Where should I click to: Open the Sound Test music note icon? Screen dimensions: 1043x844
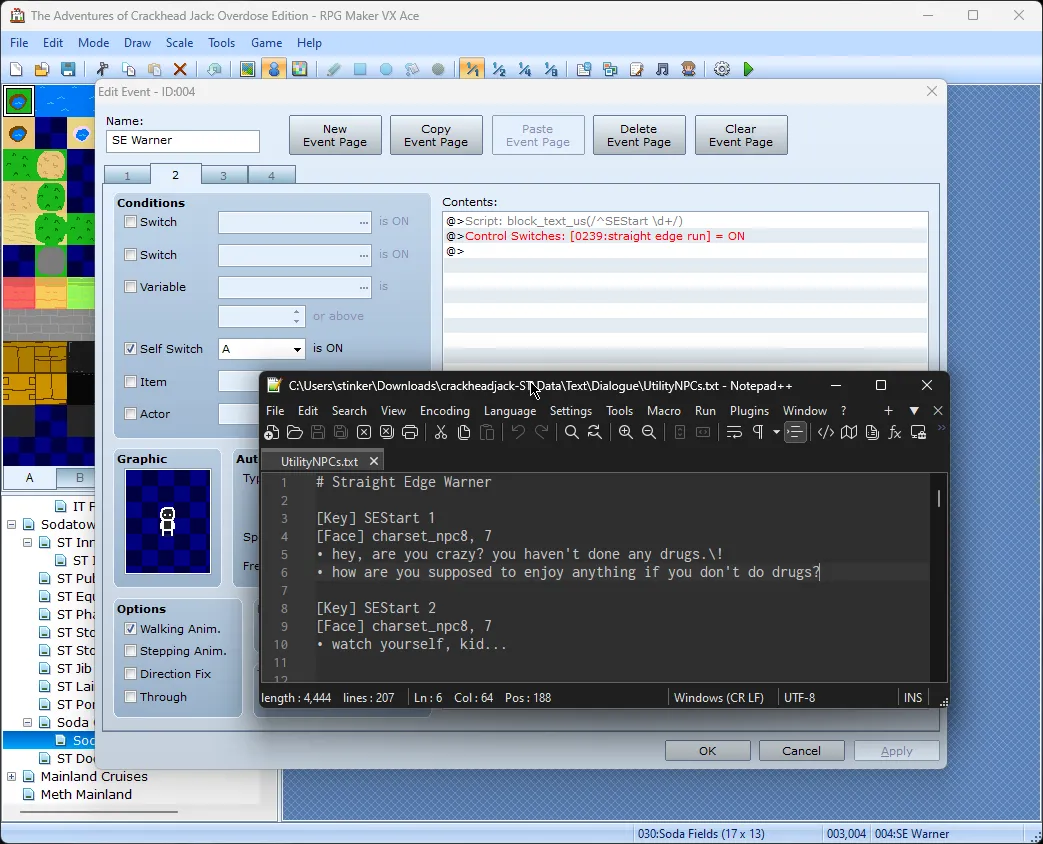pos(662,69)
